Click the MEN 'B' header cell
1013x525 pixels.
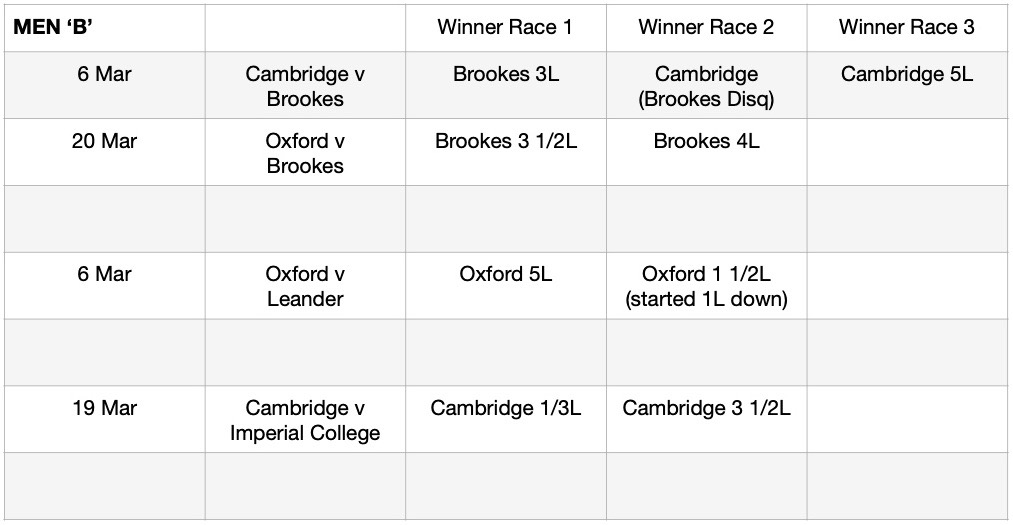pyautogui.click(x=104, y=27)
